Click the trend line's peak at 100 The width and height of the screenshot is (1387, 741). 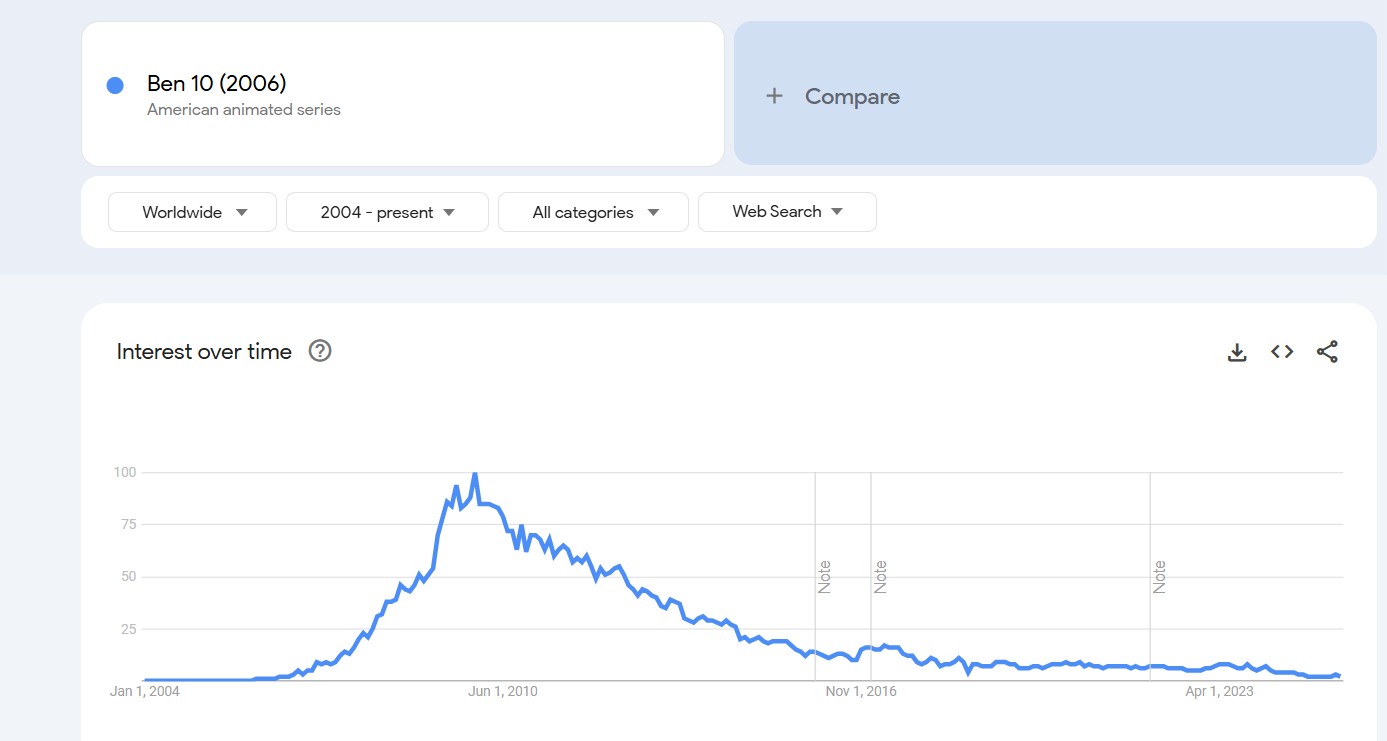pyautogui.click(x=474, y=474)
